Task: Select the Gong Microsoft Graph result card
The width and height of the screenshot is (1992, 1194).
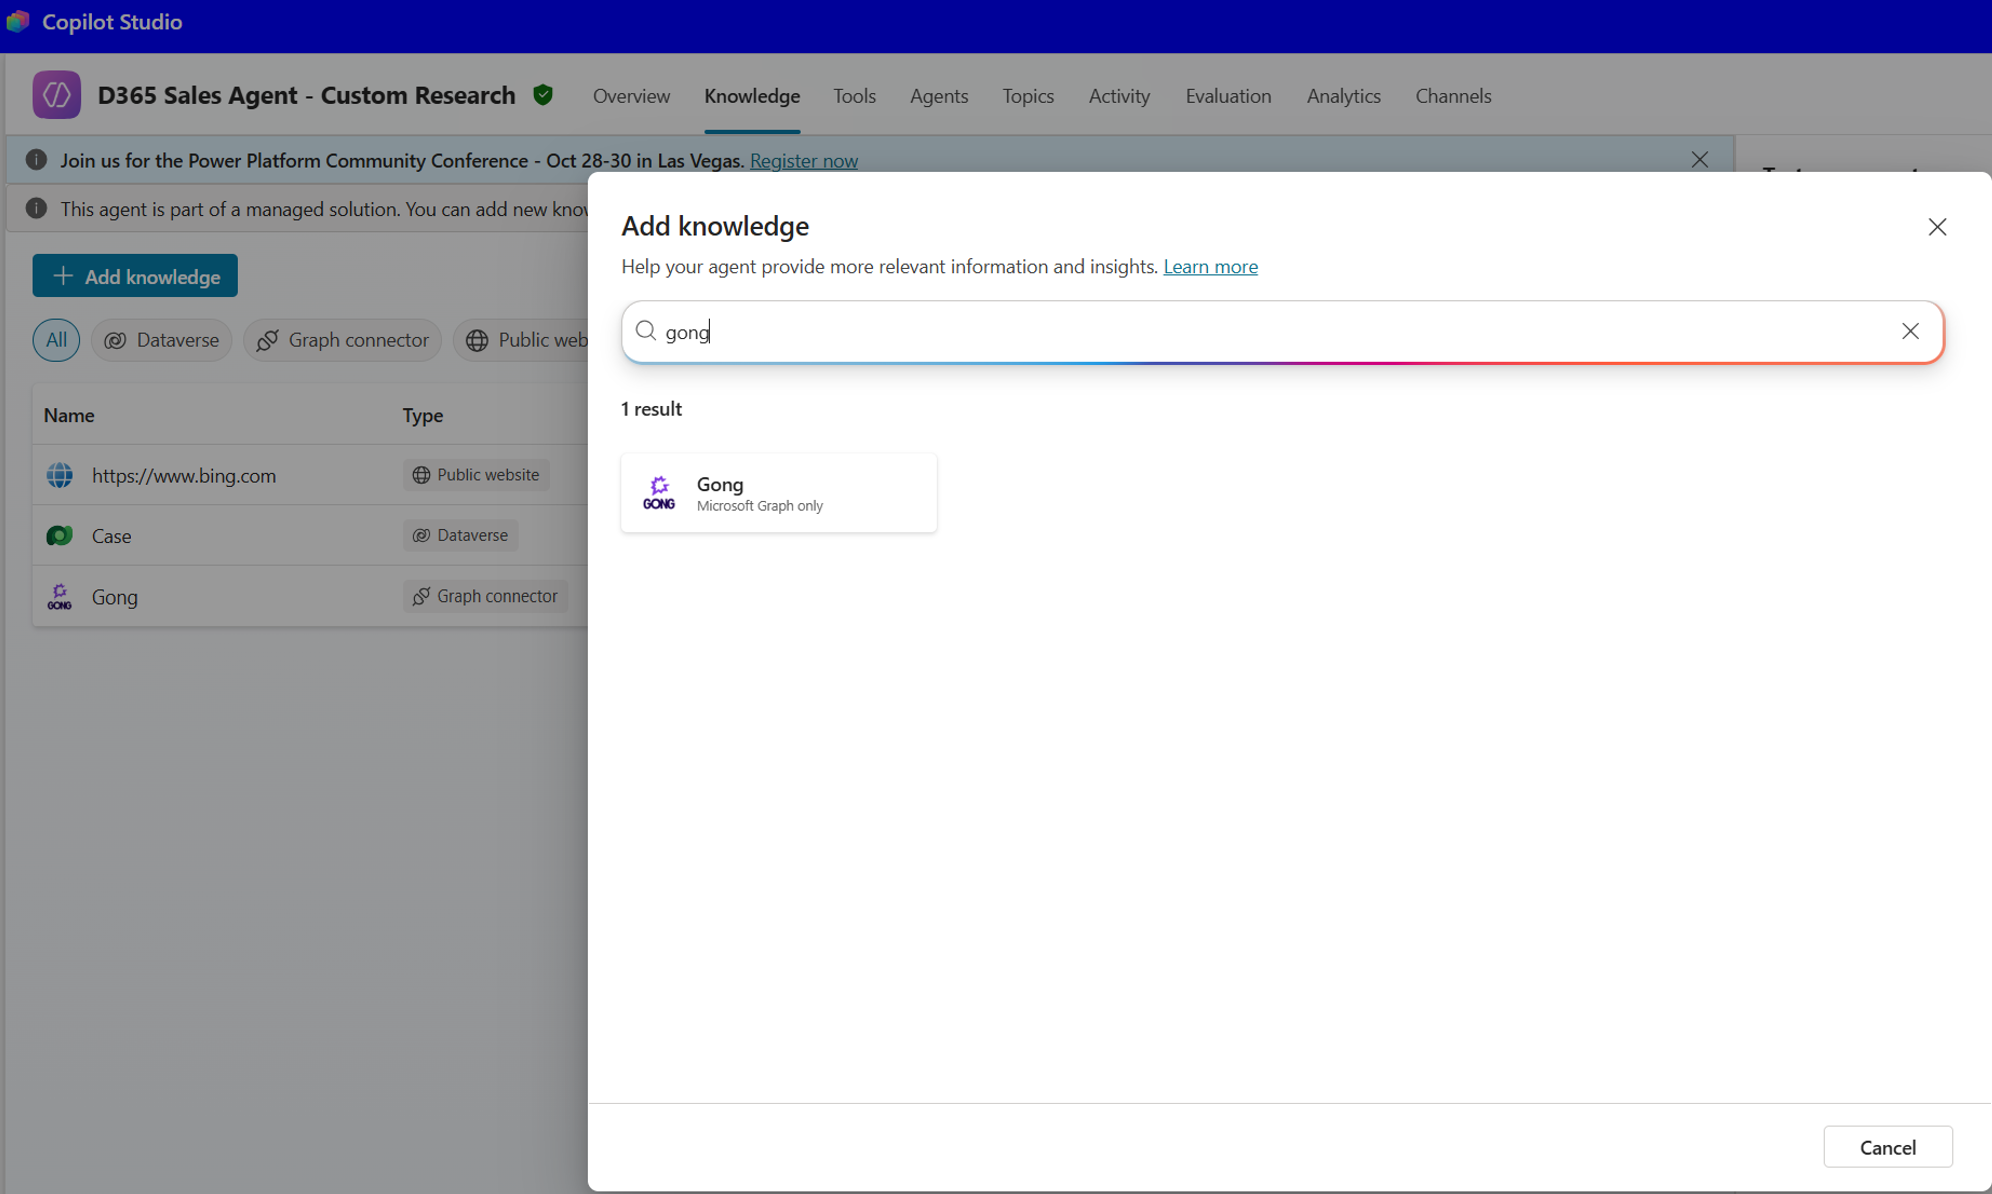Action: point(778,493)
